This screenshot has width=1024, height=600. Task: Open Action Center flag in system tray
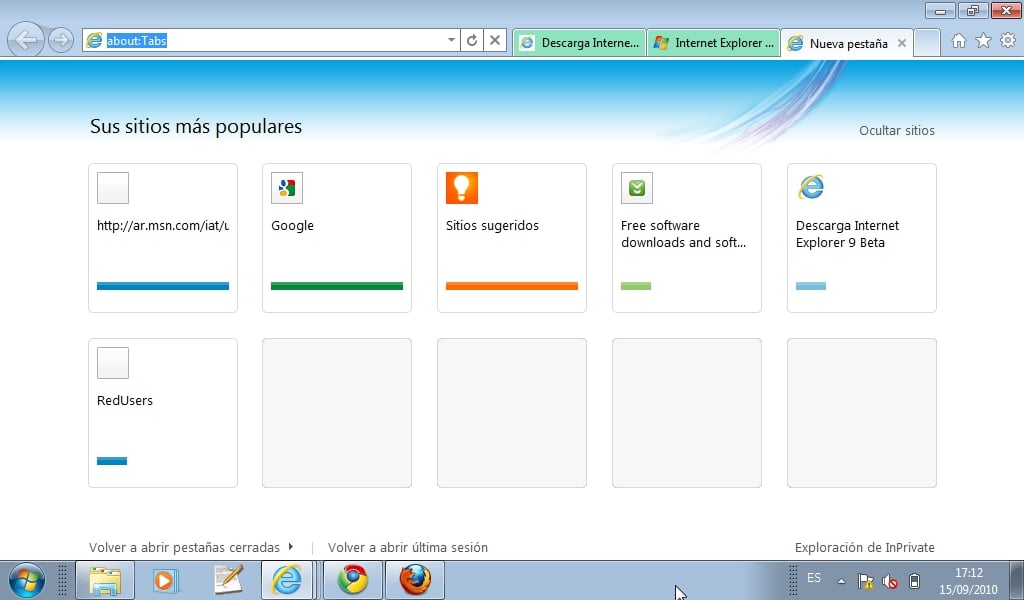866,580
